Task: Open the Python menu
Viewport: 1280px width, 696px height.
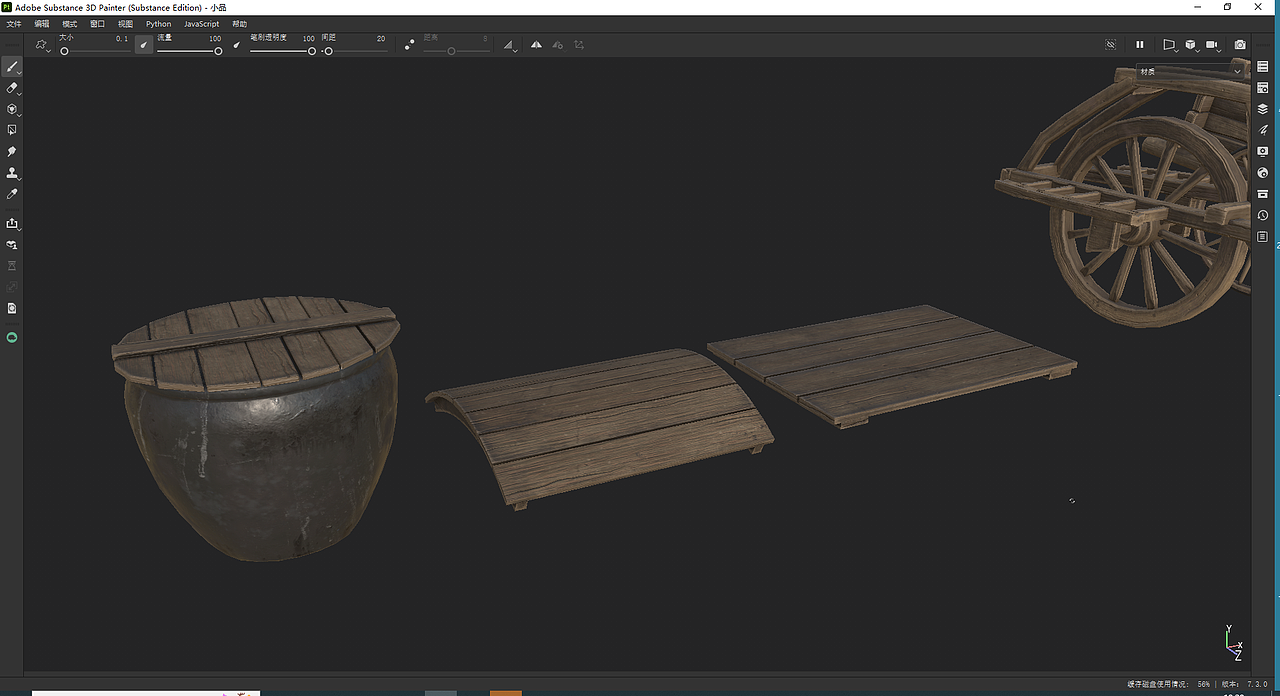Action: [x=158, y=24]
